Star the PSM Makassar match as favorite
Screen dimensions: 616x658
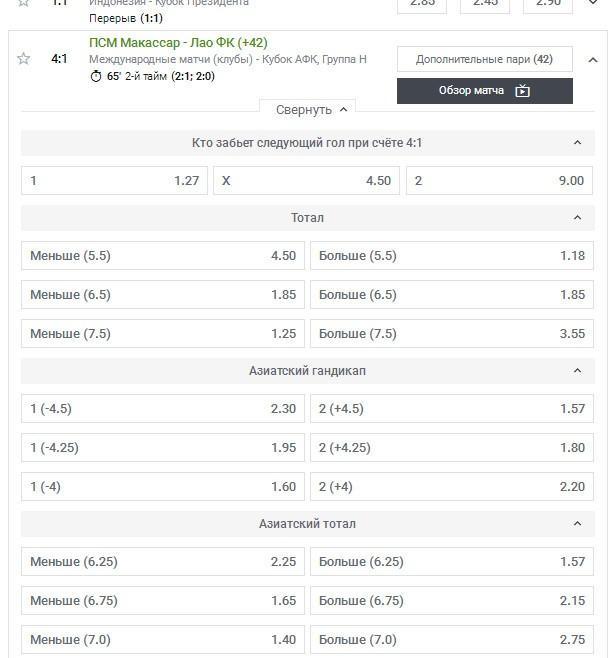(x=24, y=59)
